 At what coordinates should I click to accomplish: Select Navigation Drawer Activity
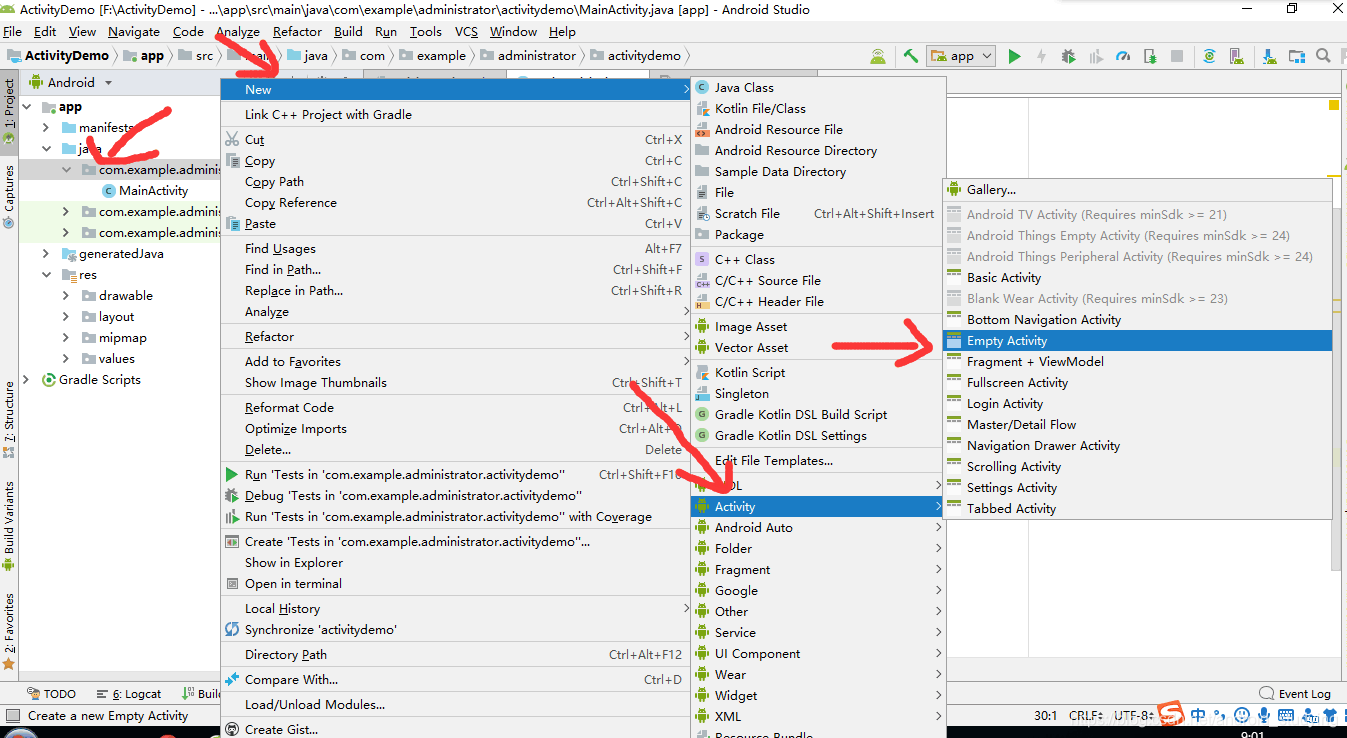coord(1137,446)
